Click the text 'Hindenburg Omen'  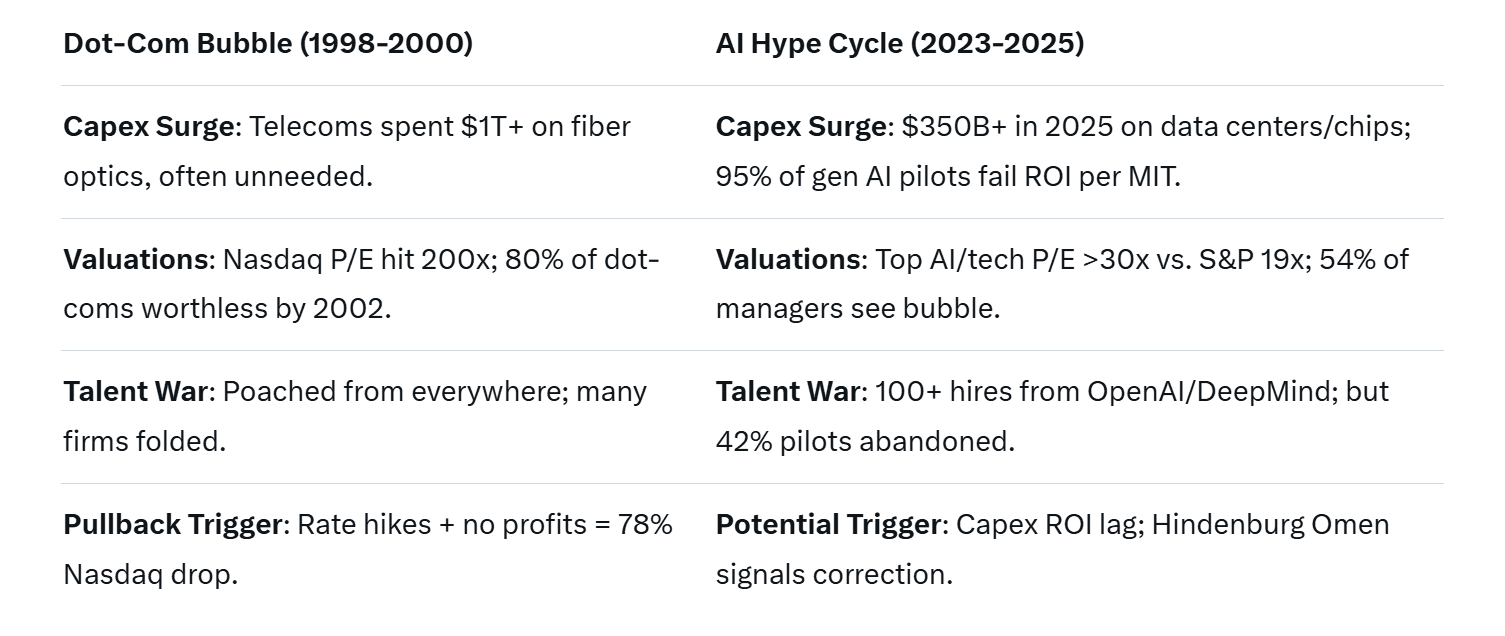(x=1270, y=524)
